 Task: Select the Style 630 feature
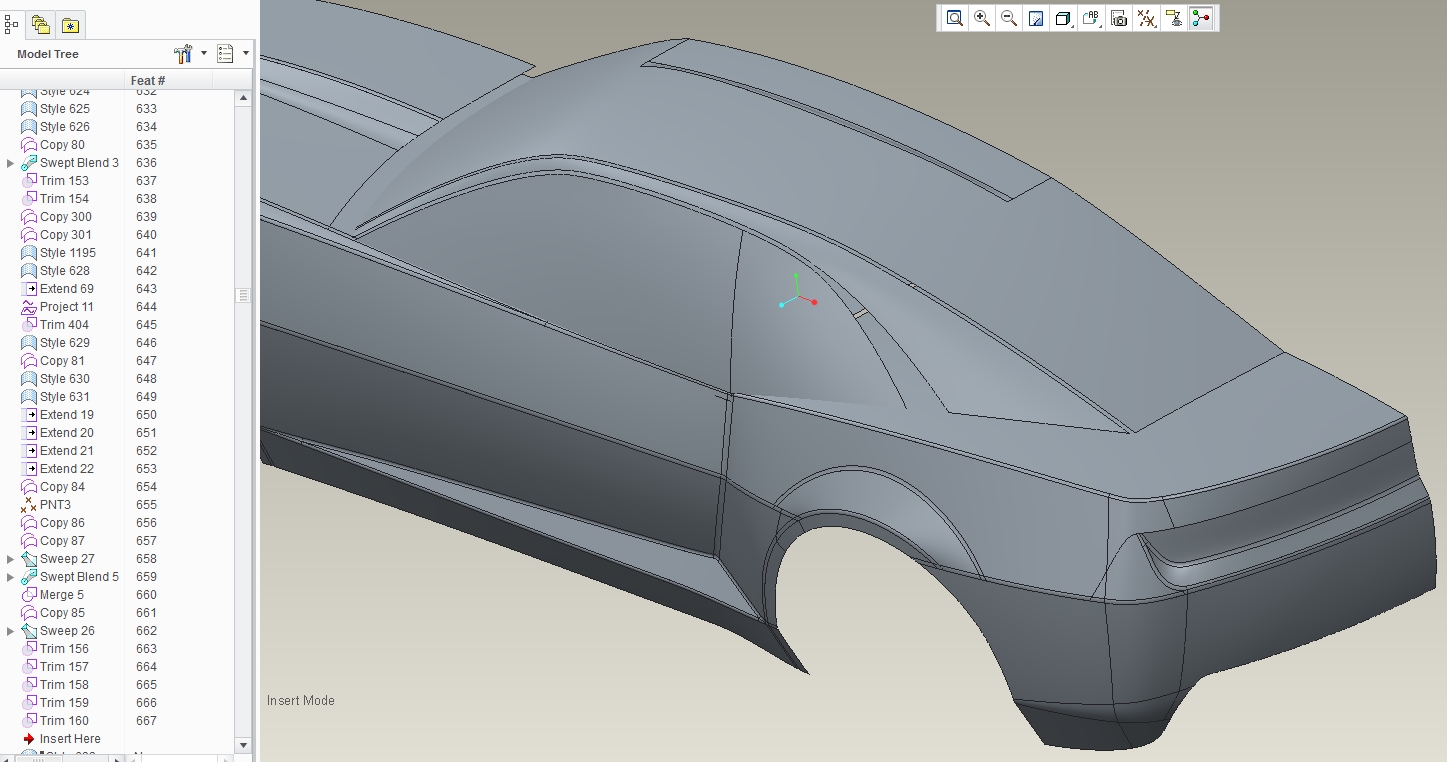tap(64, 379)
